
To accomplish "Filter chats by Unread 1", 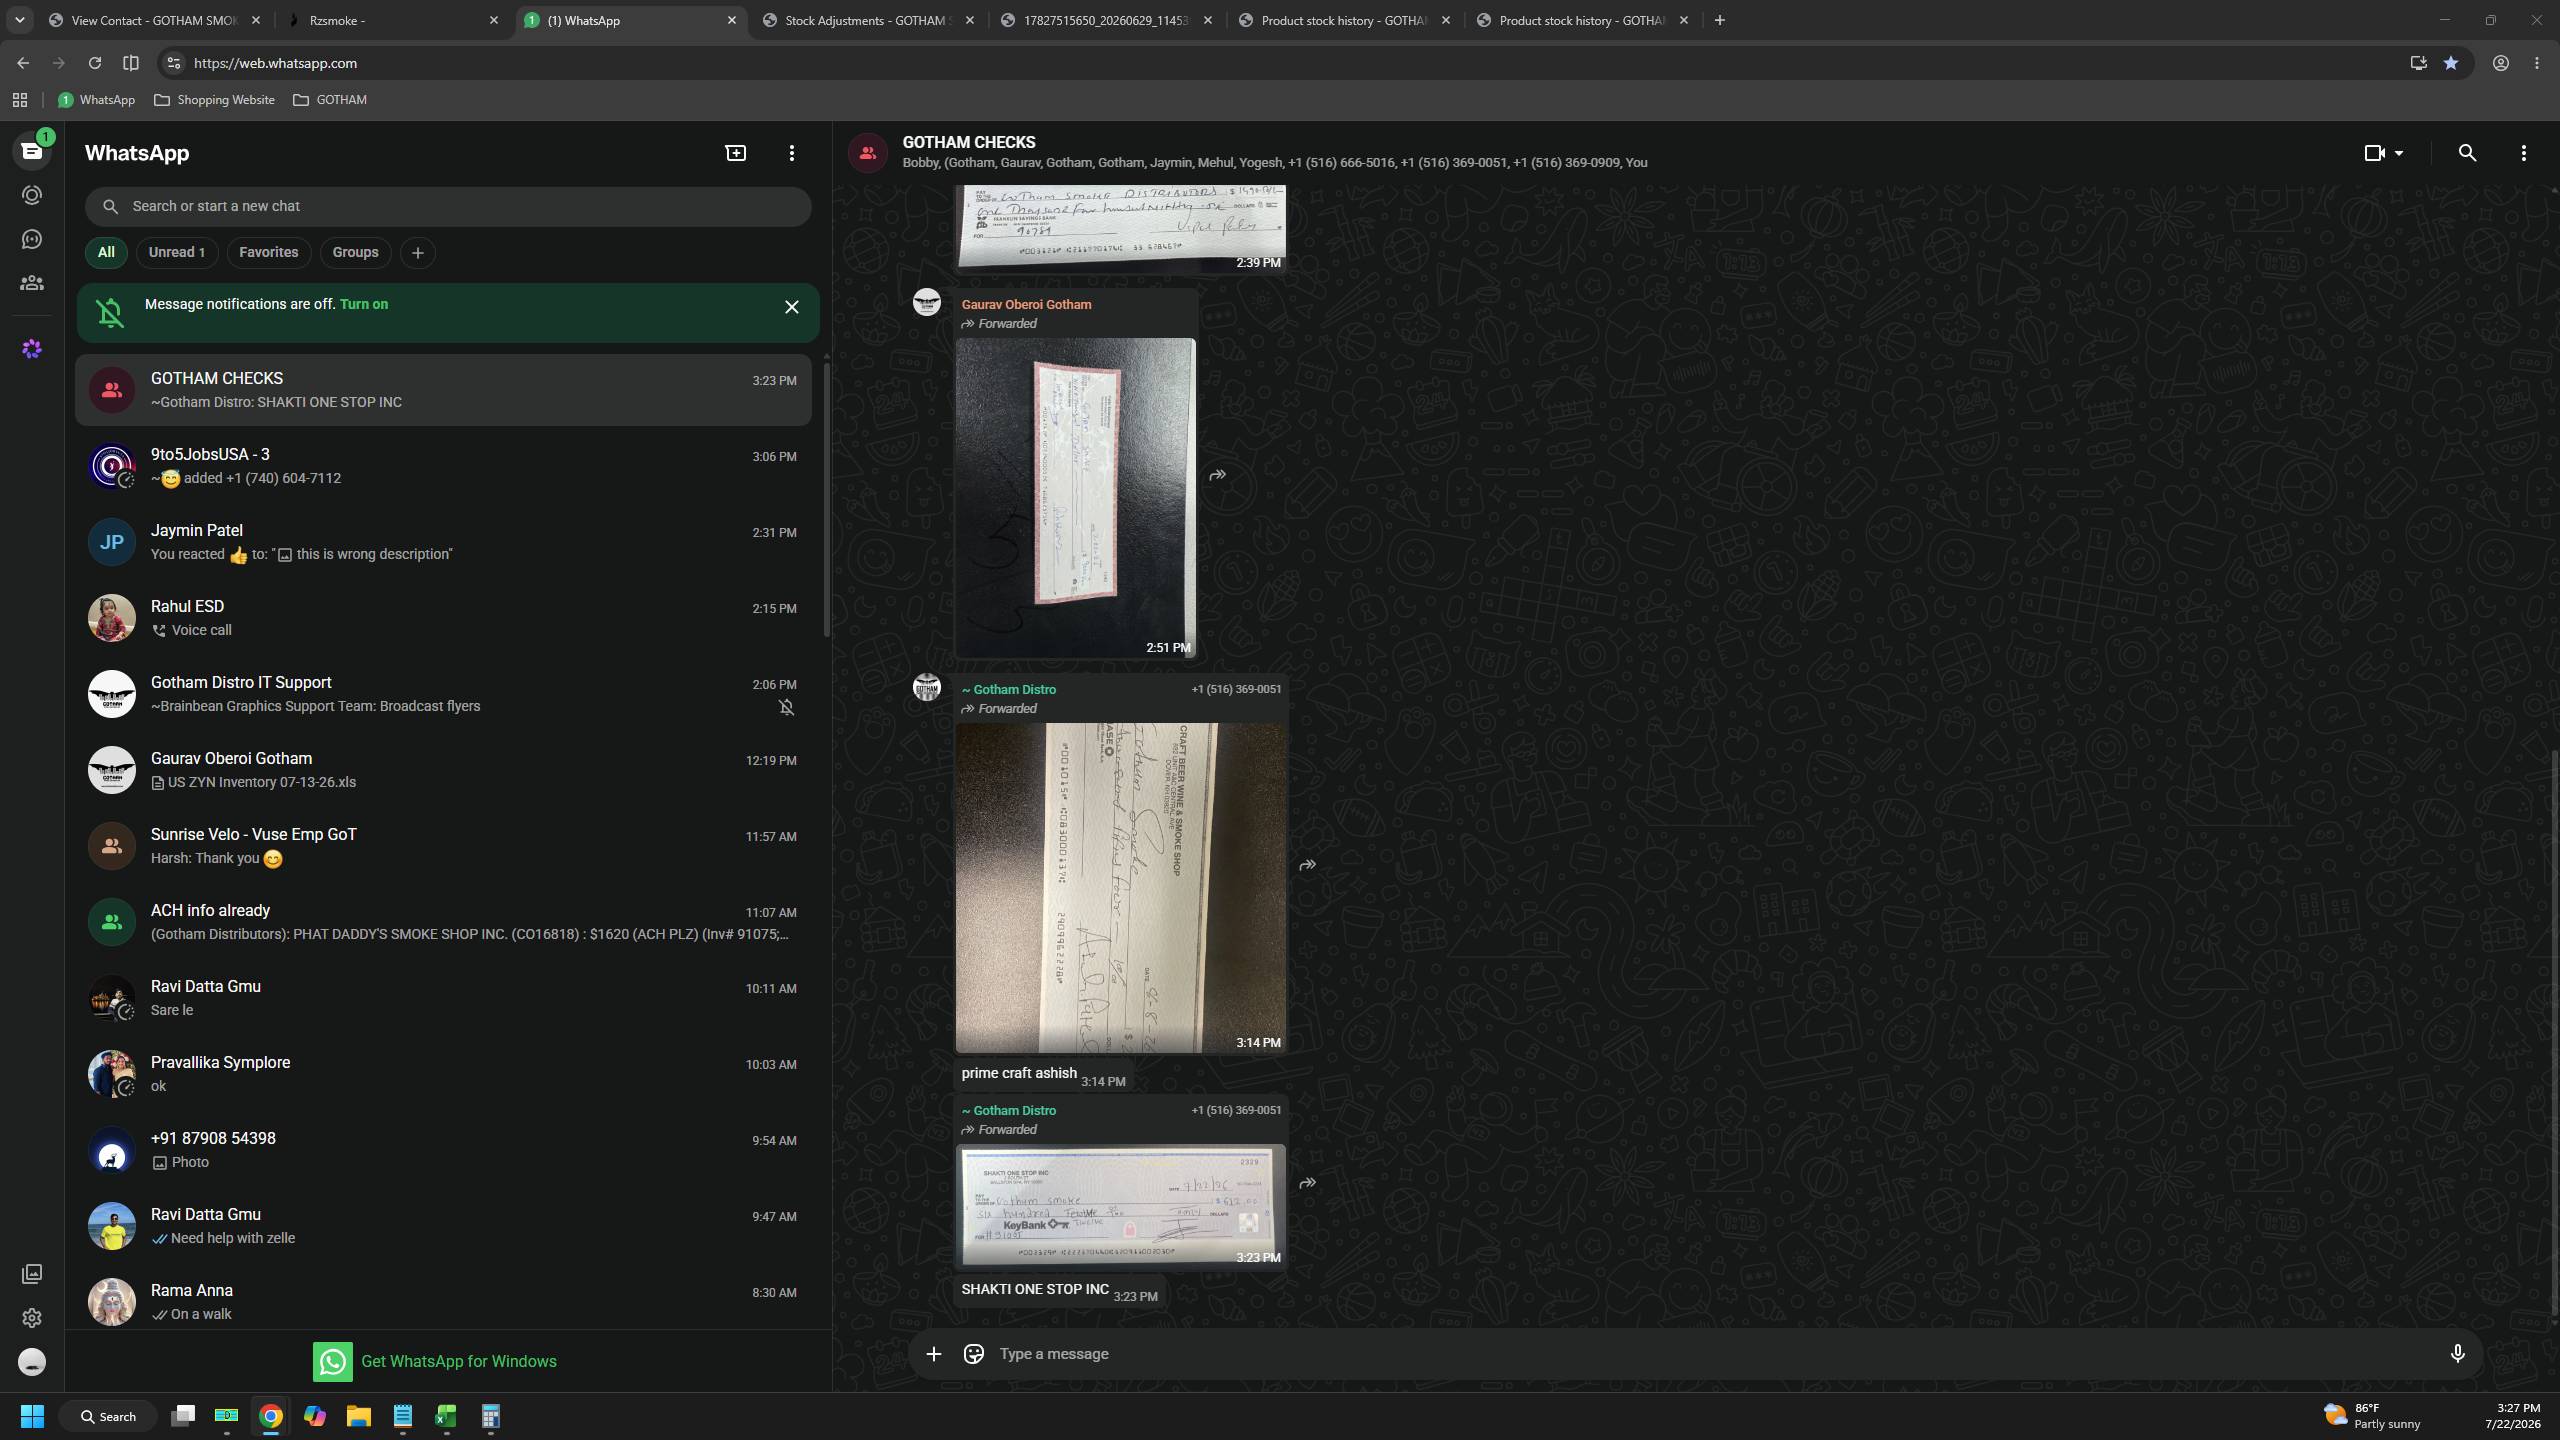I will click(x=177, y=252).
